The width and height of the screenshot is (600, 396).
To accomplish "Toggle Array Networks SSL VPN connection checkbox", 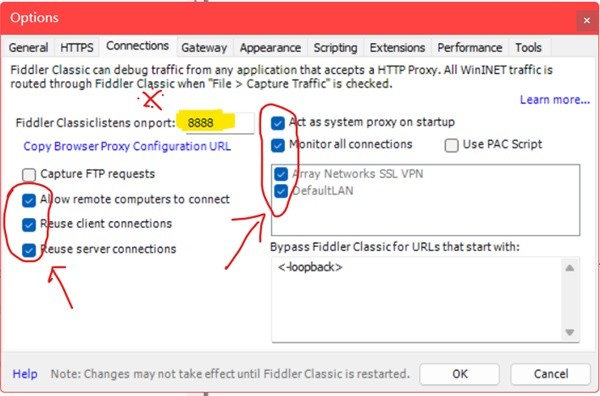I will click(281, 174).
